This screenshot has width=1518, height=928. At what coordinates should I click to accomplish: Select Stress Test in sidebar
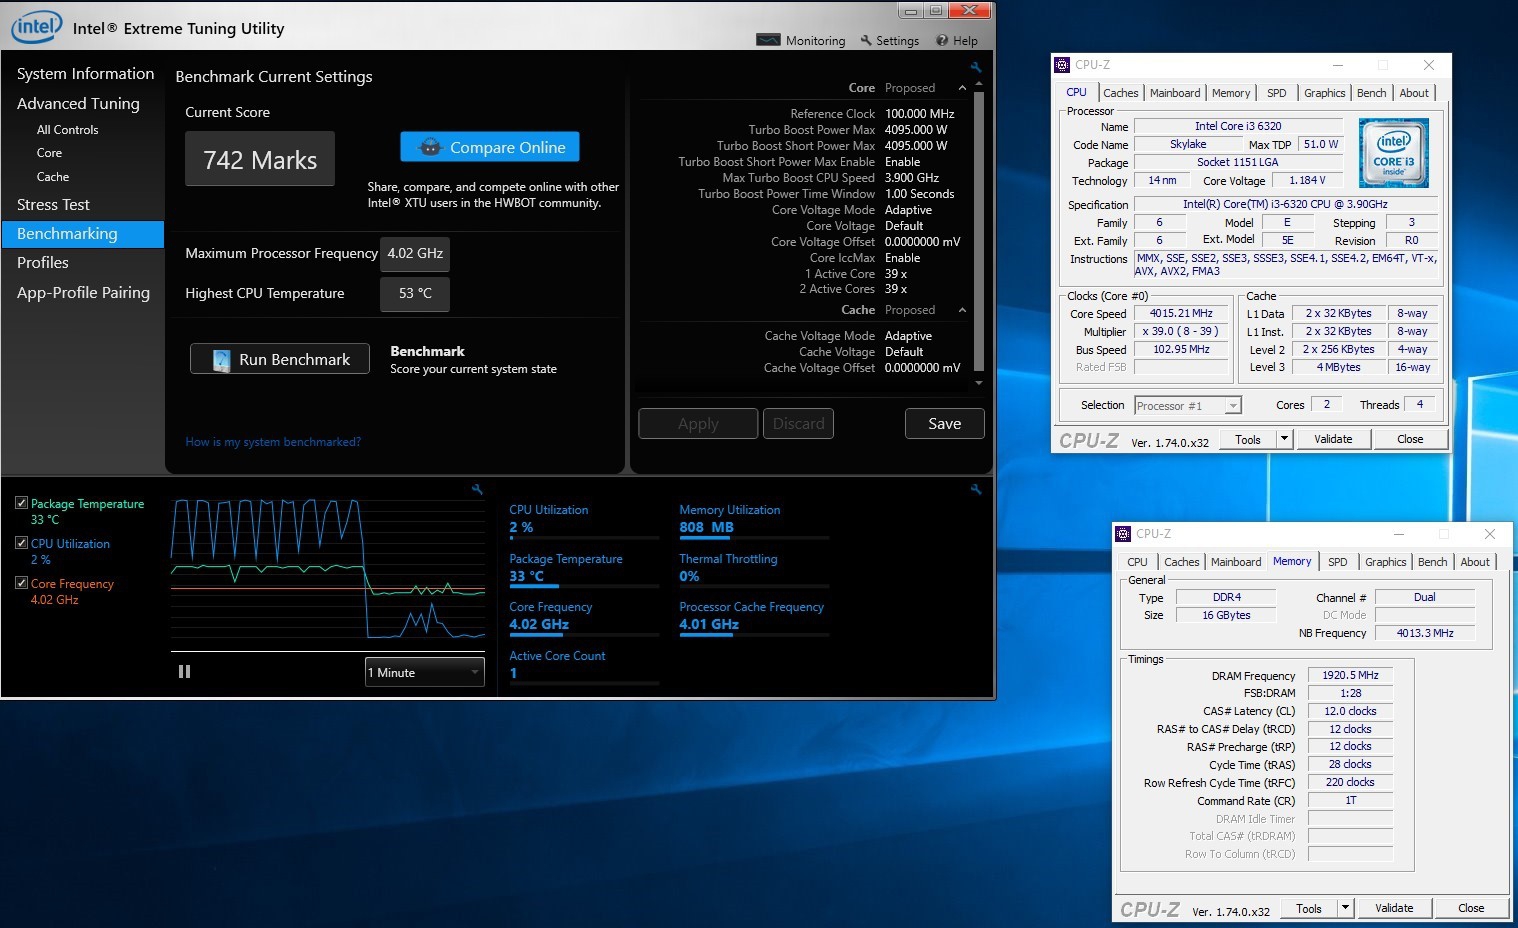(53, 205)
